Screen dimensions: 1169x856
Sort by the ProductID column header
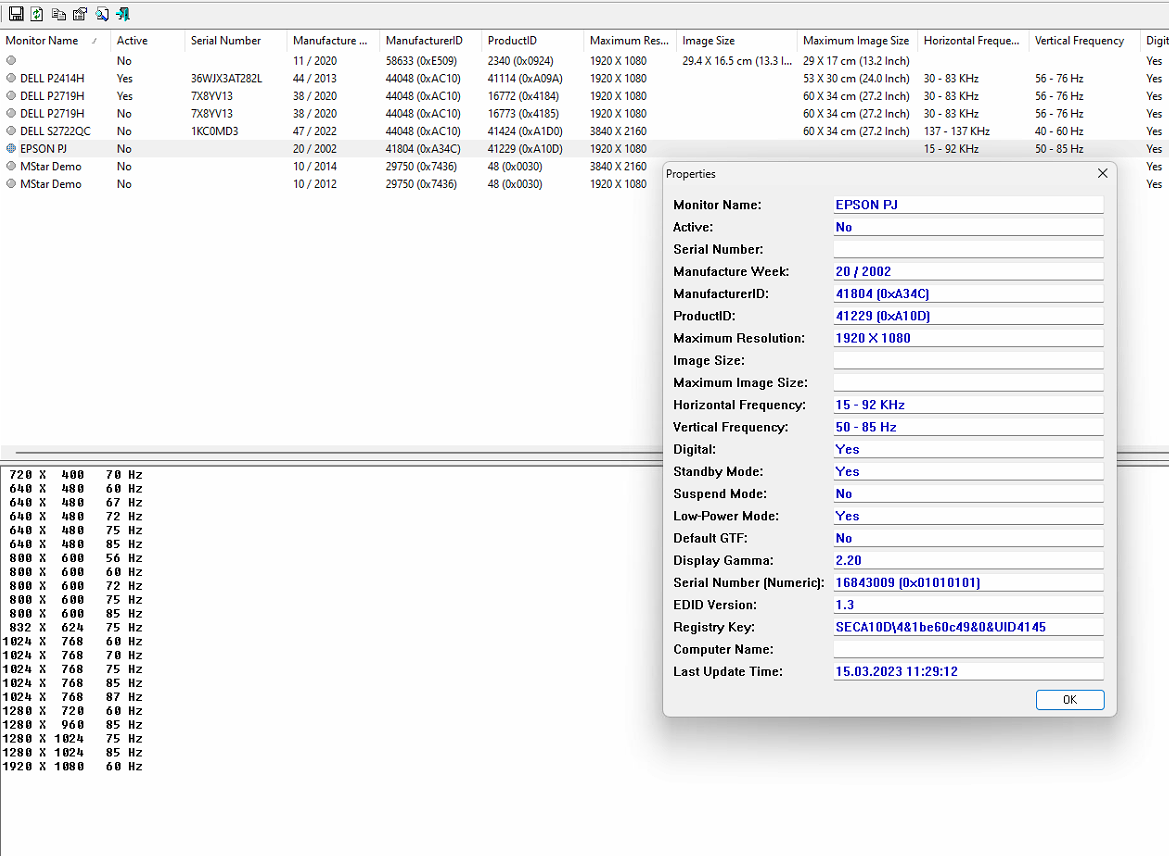pyautogui.click(x=533, y=40)
